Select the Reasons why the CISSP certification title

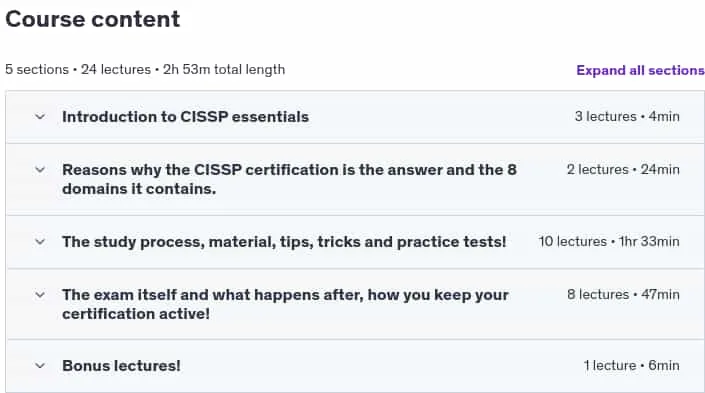(x=289, y=179)
